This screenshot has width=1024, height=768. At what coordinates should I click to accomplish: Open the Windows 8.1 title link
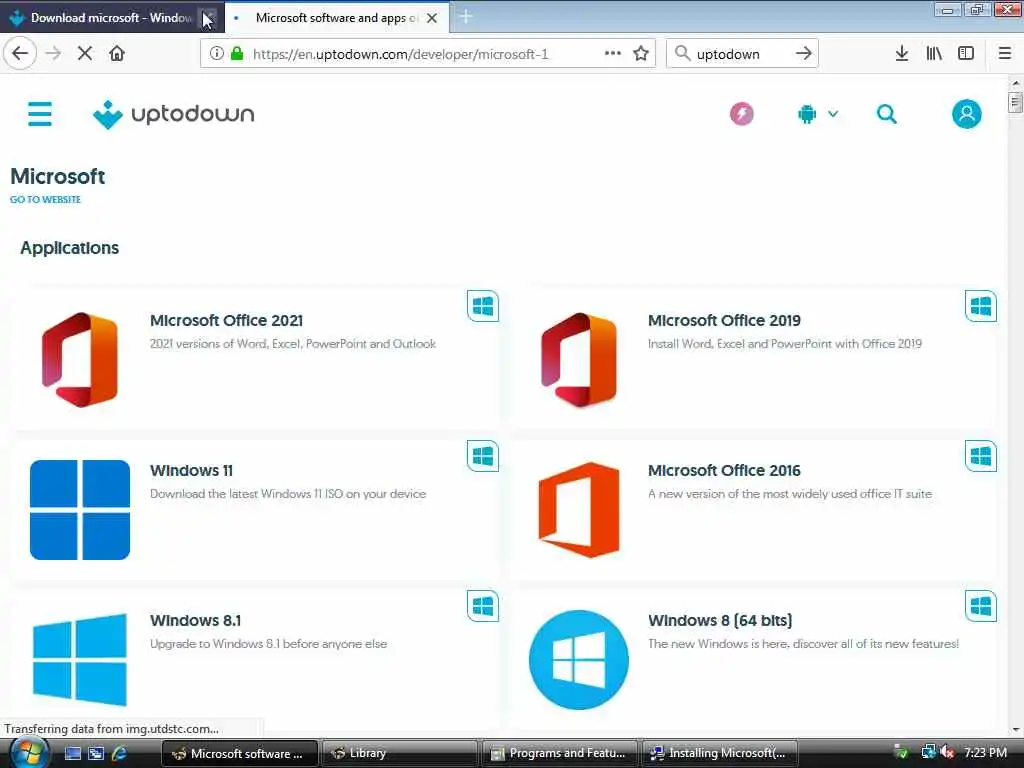195,620
